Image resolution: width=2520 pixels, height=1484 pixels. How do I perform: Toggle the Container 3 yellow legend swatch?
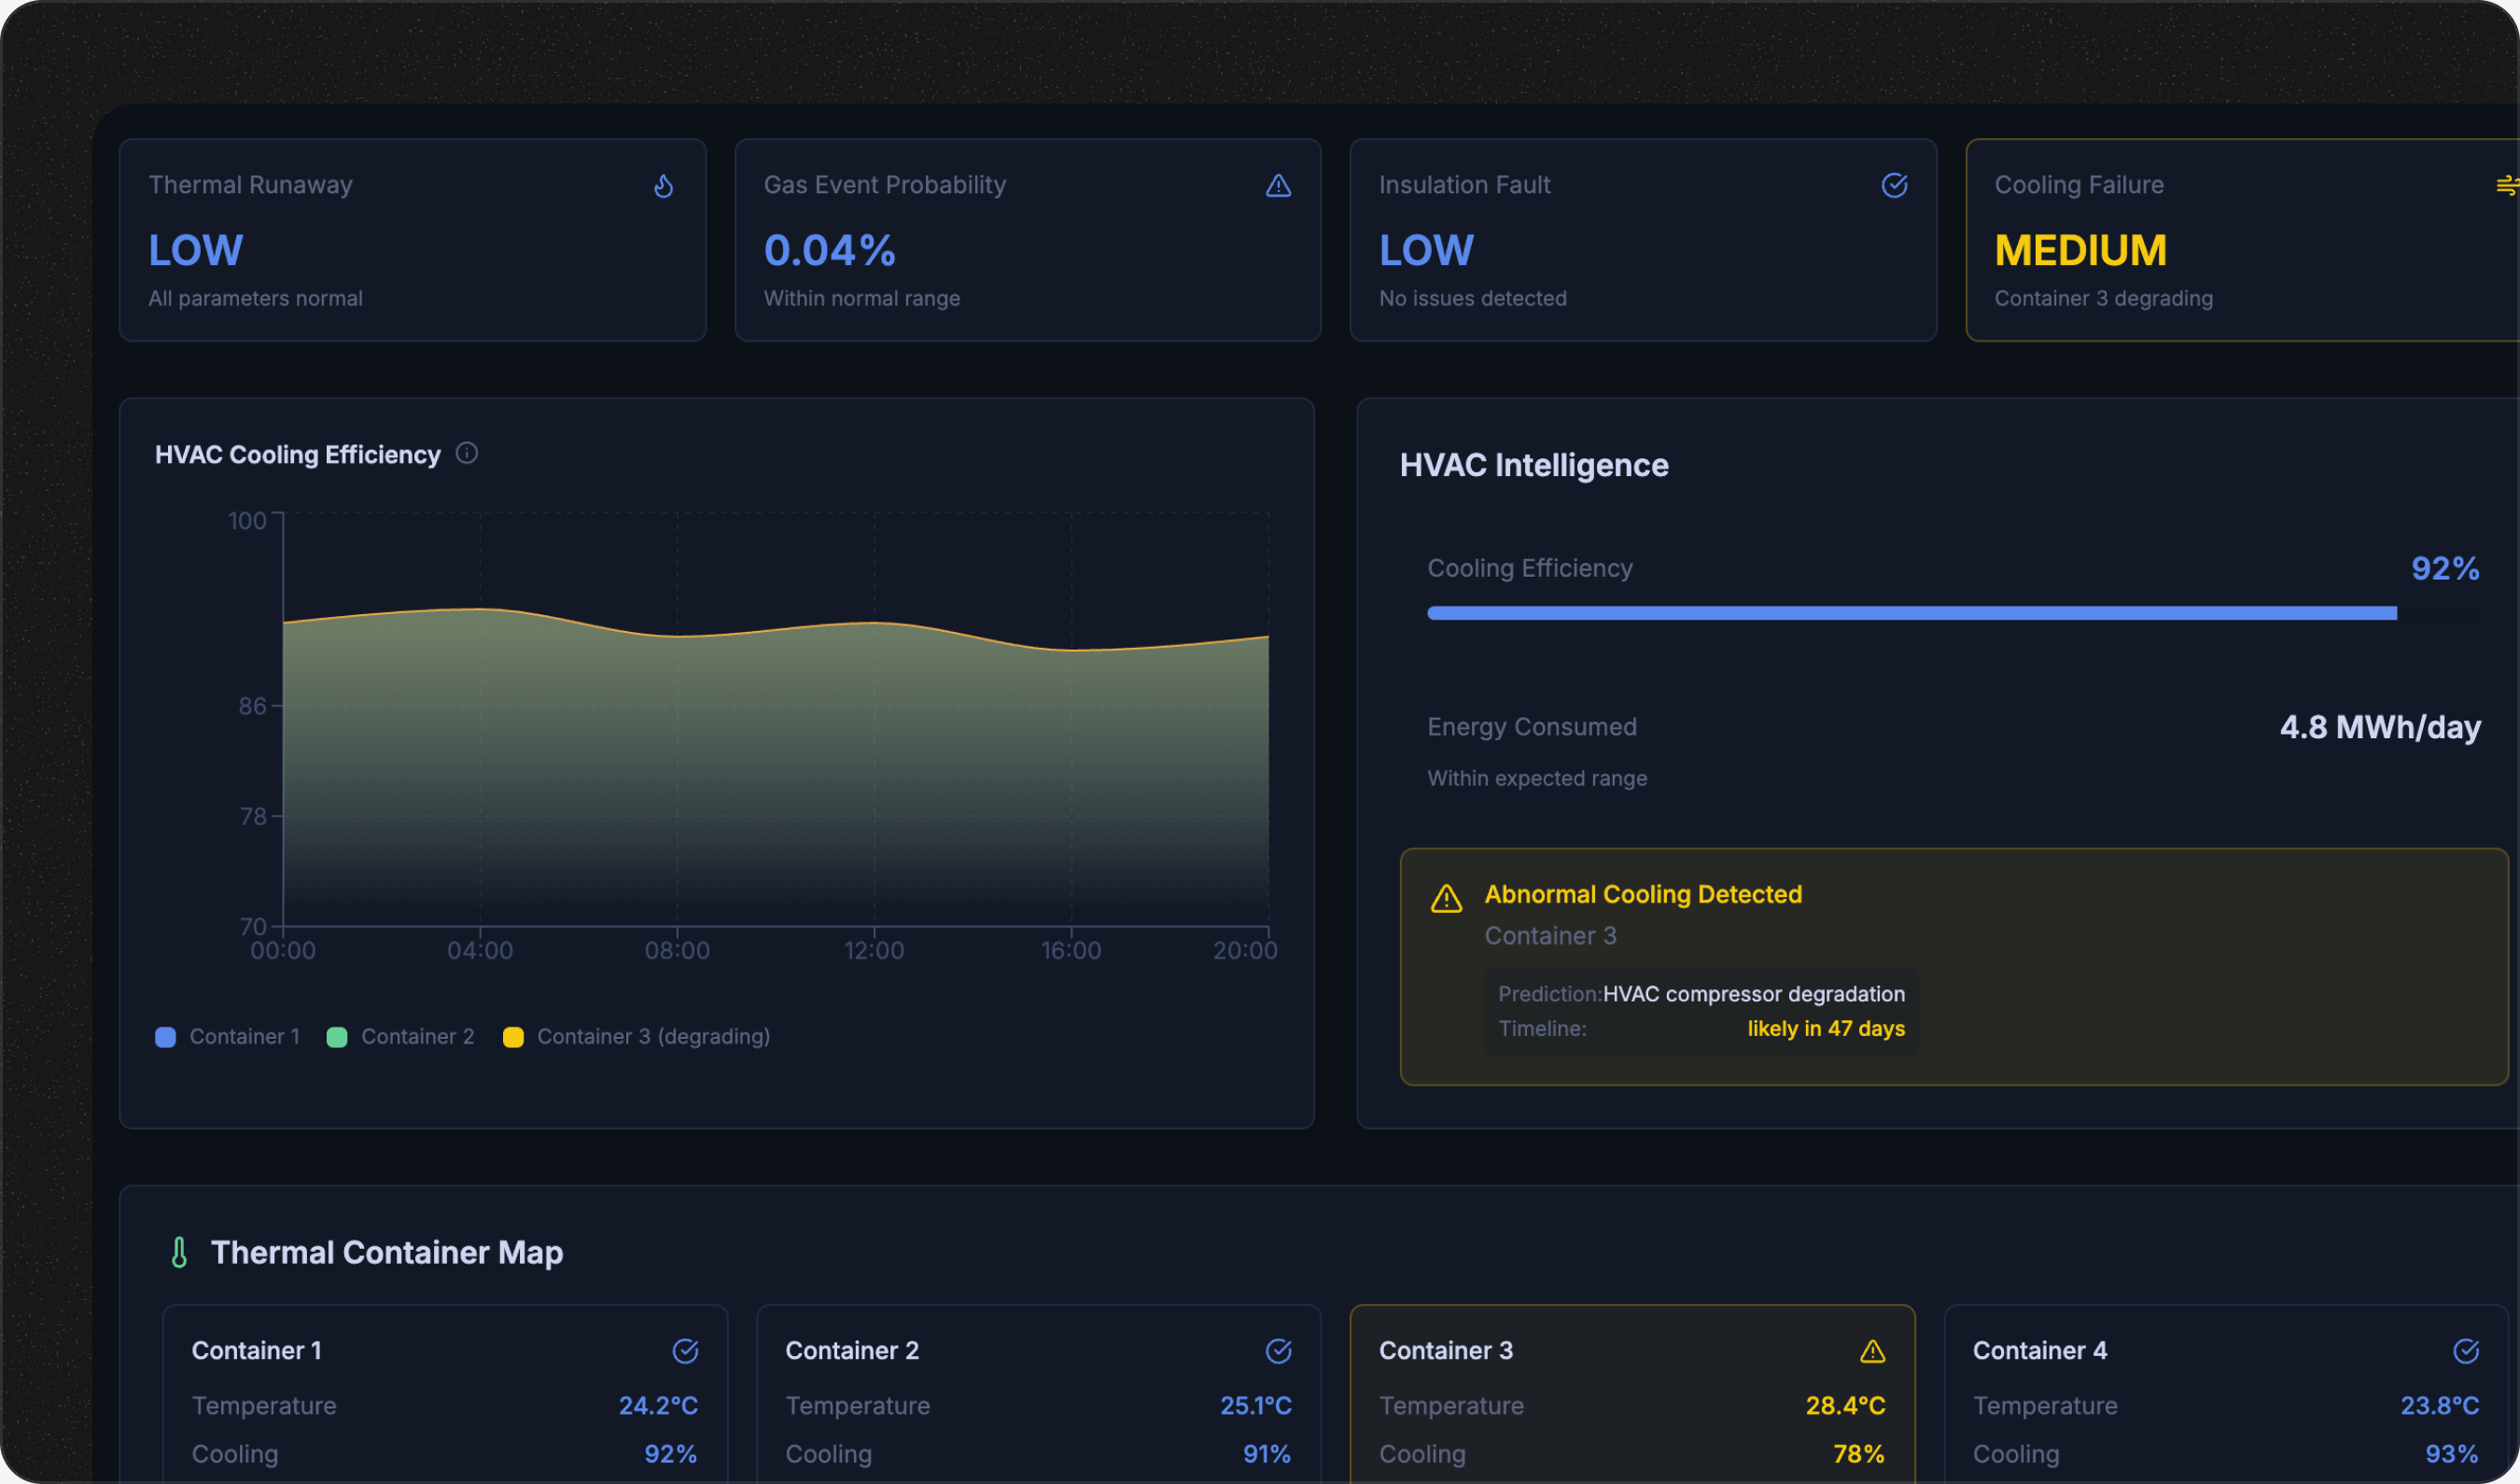tap(513, 1037)
